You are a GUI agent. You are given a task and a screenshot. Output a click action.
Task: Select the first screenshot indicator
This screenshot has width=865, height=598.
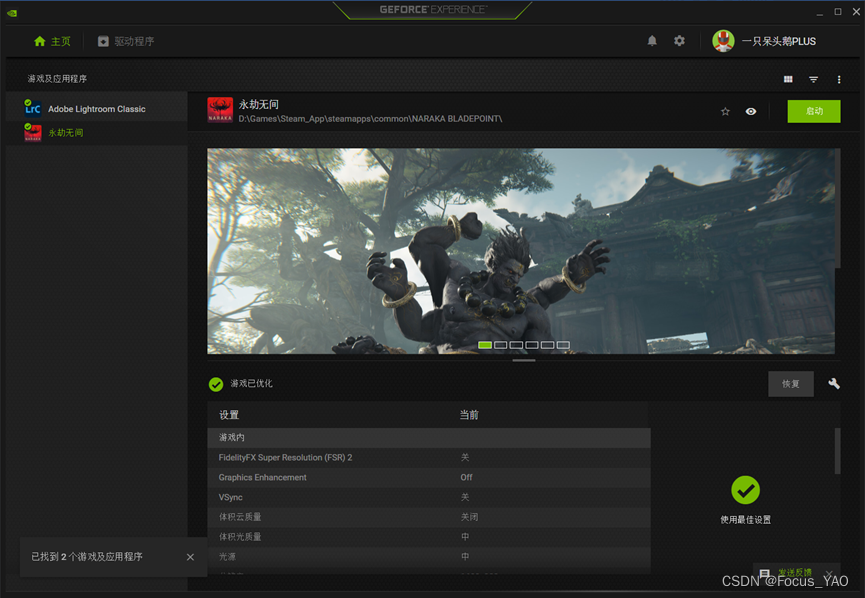pos(485,345)
